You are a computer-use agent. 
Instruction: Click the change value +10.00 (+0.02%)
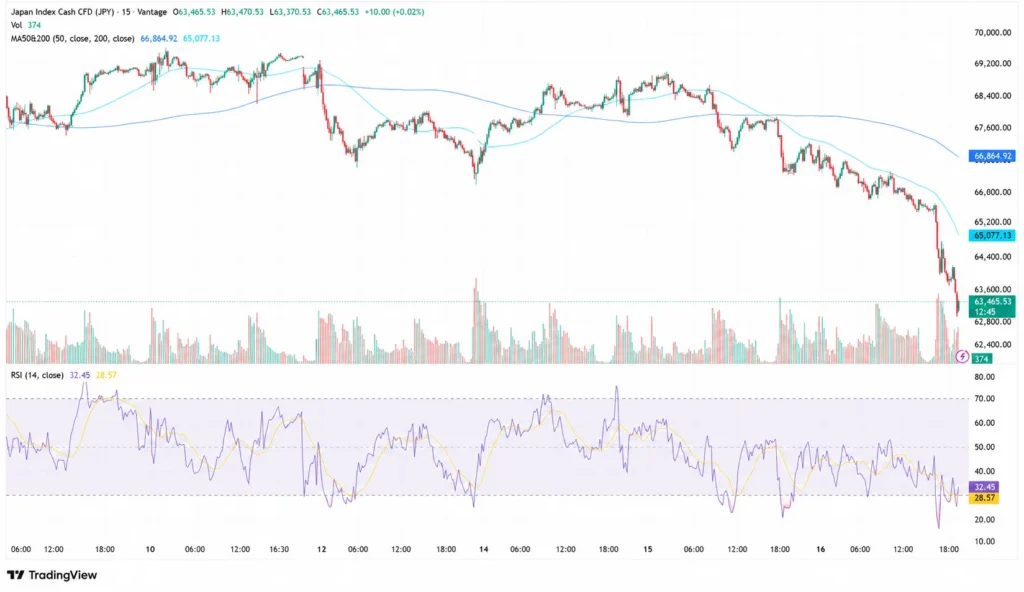point(394,12)
